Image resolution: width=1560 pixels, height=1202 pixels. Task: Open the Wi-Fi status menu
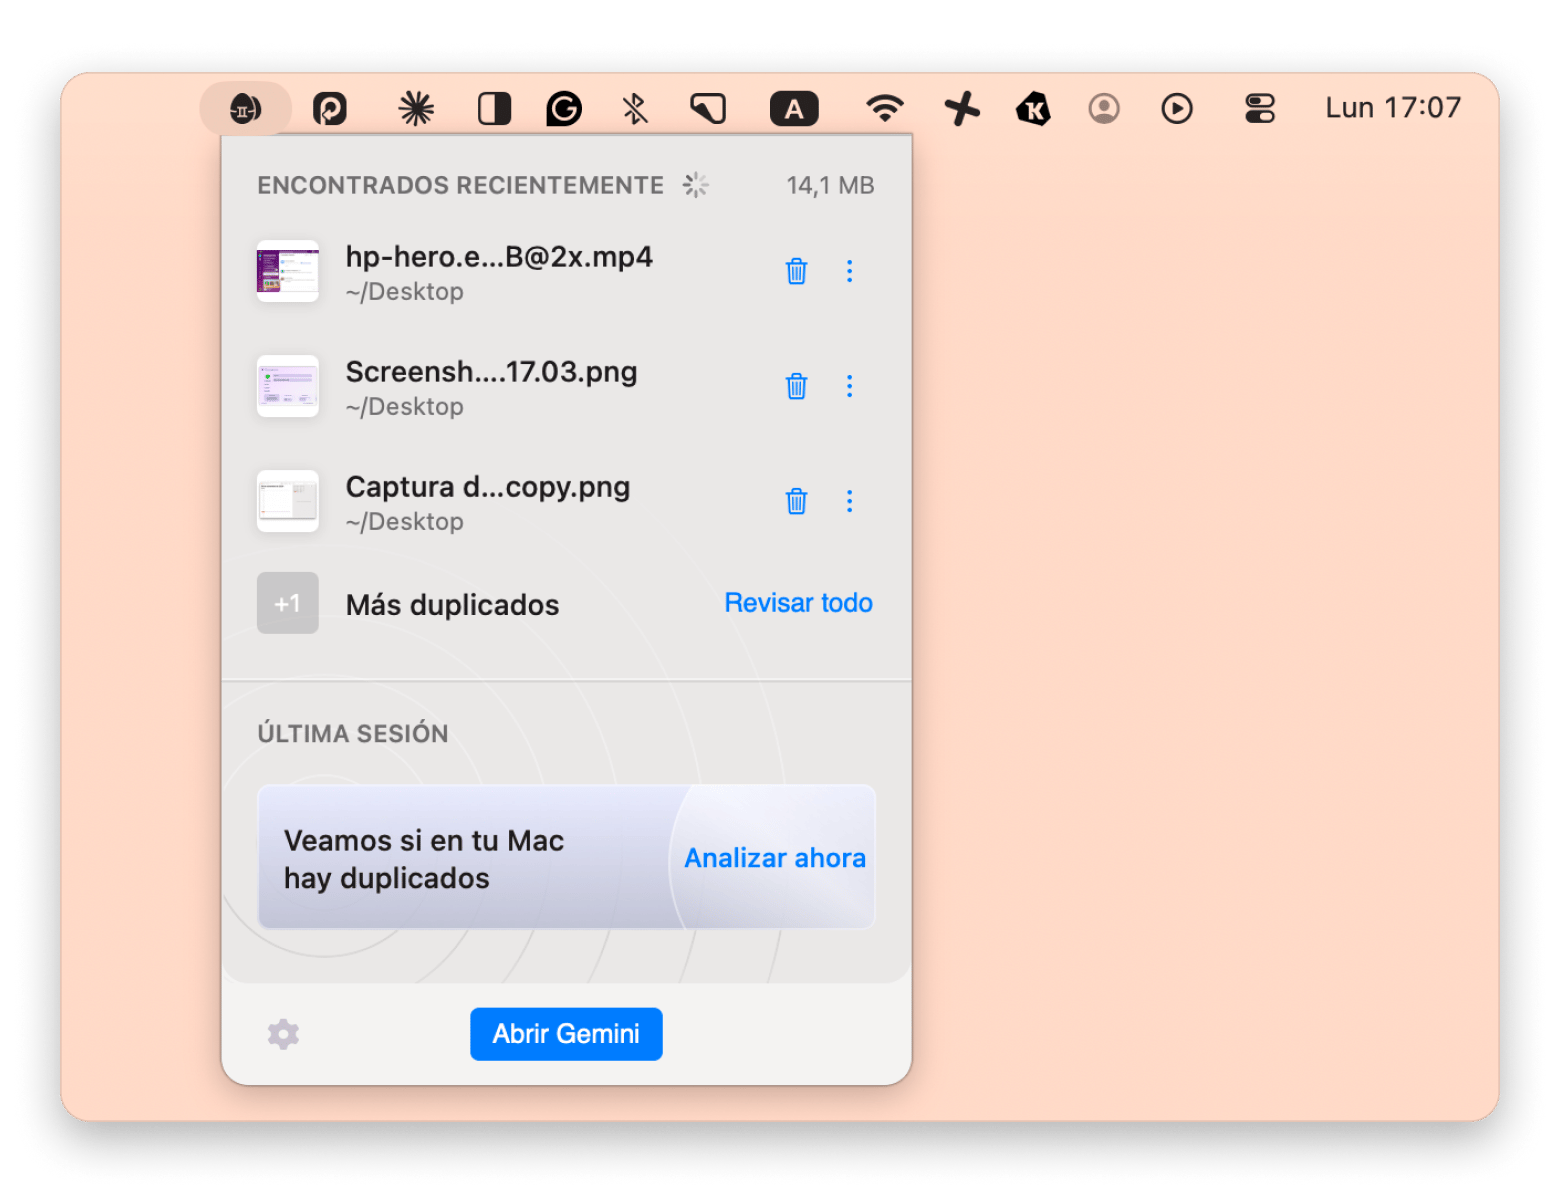[885, 108]
